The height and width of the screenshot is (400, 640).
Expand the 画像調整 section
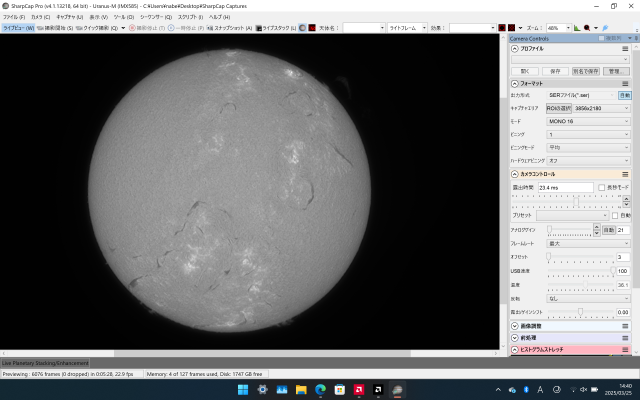tap(515, 326)
